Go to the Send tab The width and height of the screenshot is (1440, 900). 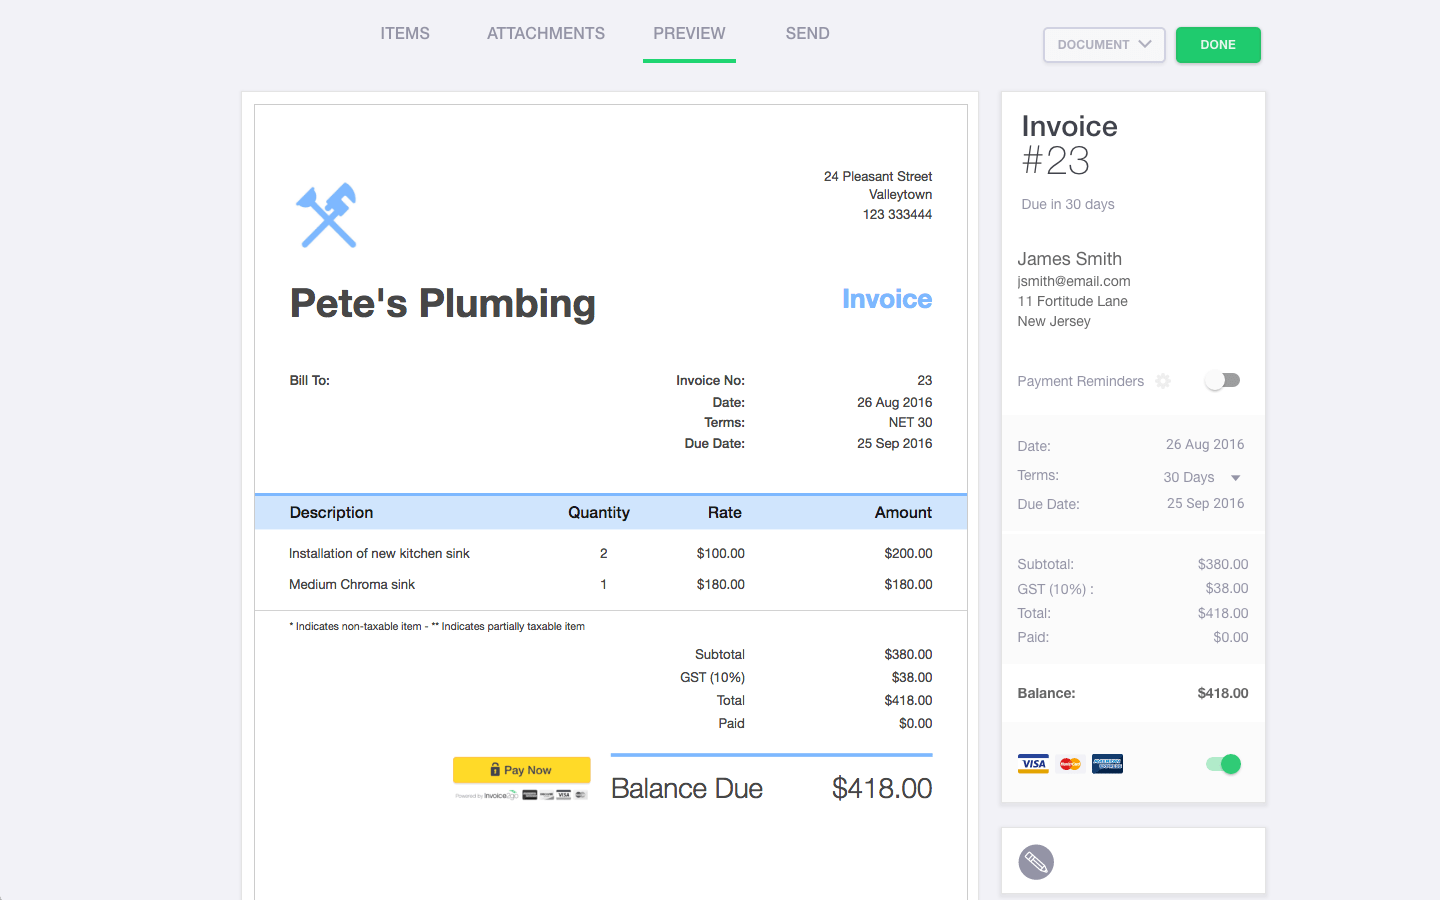pos(807,34)
